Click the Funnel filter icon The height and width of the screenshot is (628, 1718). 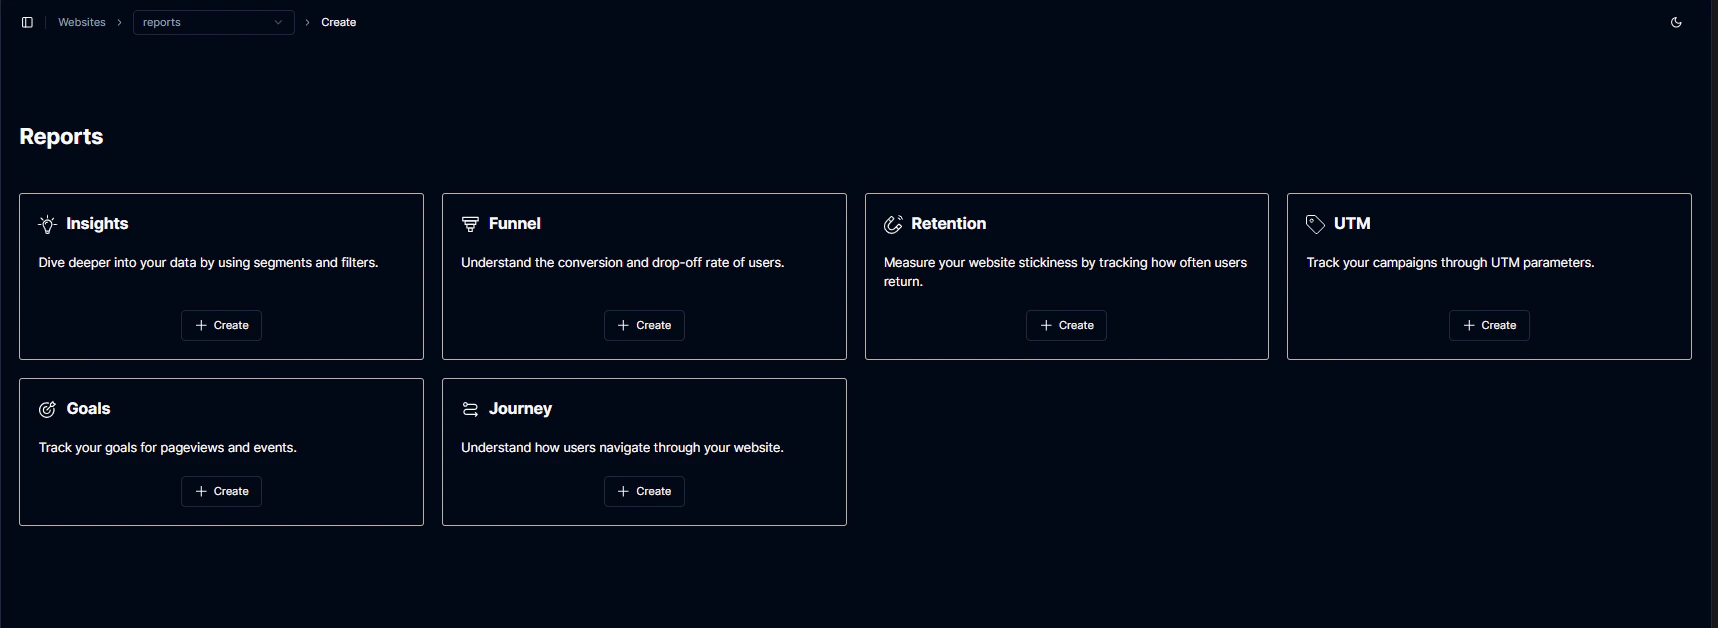470,224
